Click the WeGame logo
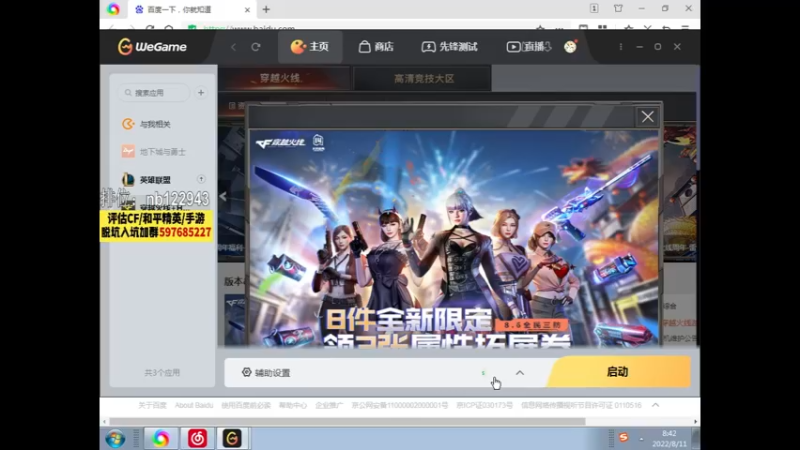The height and width of the screenshot is (450, 800). (x=152, y=46)
